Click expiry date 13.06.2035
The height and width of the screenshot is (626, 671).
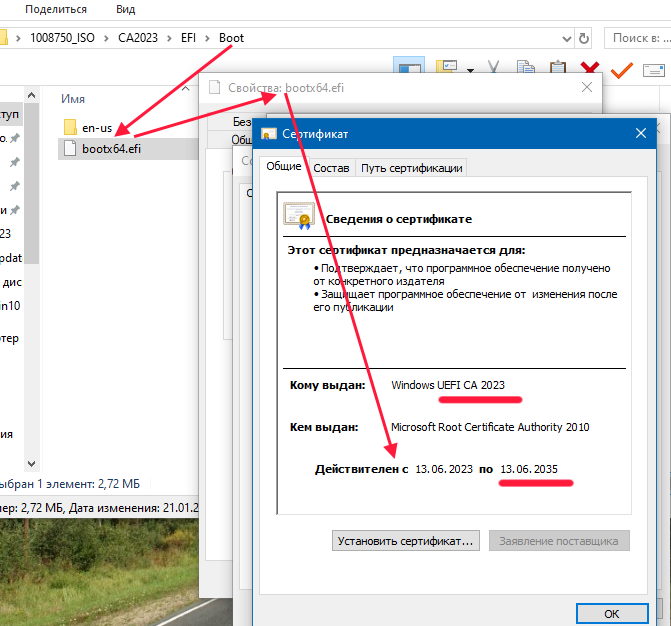point(529,469)
